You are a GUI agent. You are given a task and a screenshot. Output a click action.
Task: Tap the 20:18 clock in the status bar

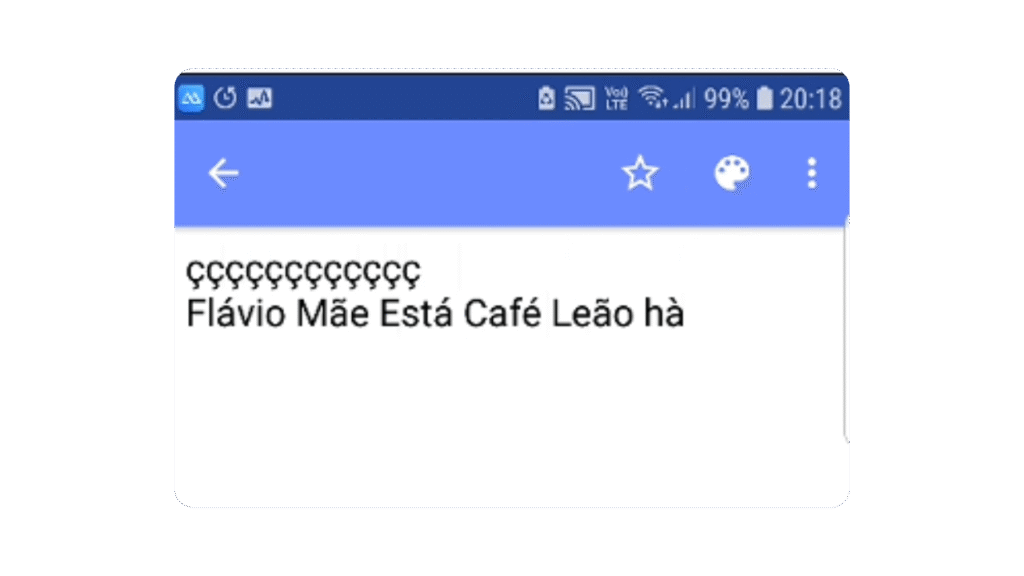(x=810, y=99)
